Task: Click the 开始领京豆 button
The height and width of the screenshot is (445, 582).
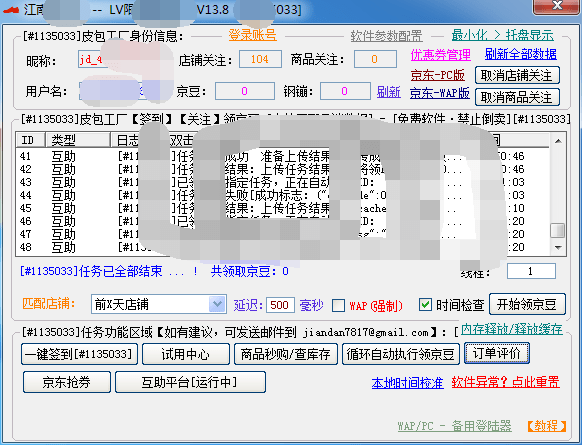Action: (527, 304)
